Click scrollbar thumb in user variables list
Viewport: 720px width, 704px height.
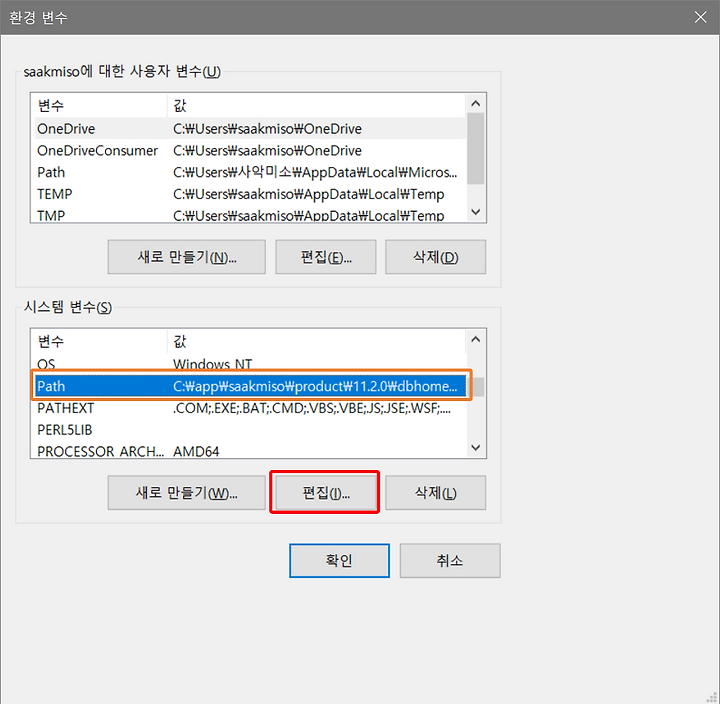(476, 148)
